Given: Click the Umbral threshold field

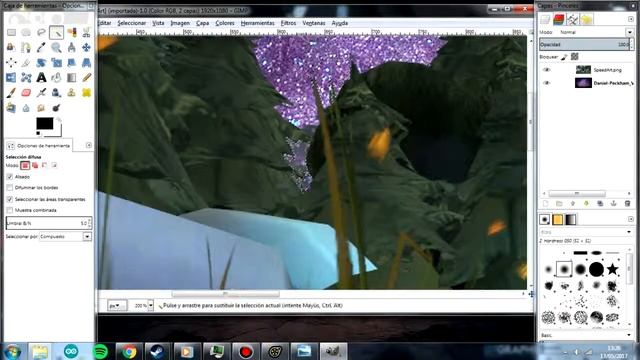Looking at the screenshot, I should pyautogui.click(x=49, y=223).
